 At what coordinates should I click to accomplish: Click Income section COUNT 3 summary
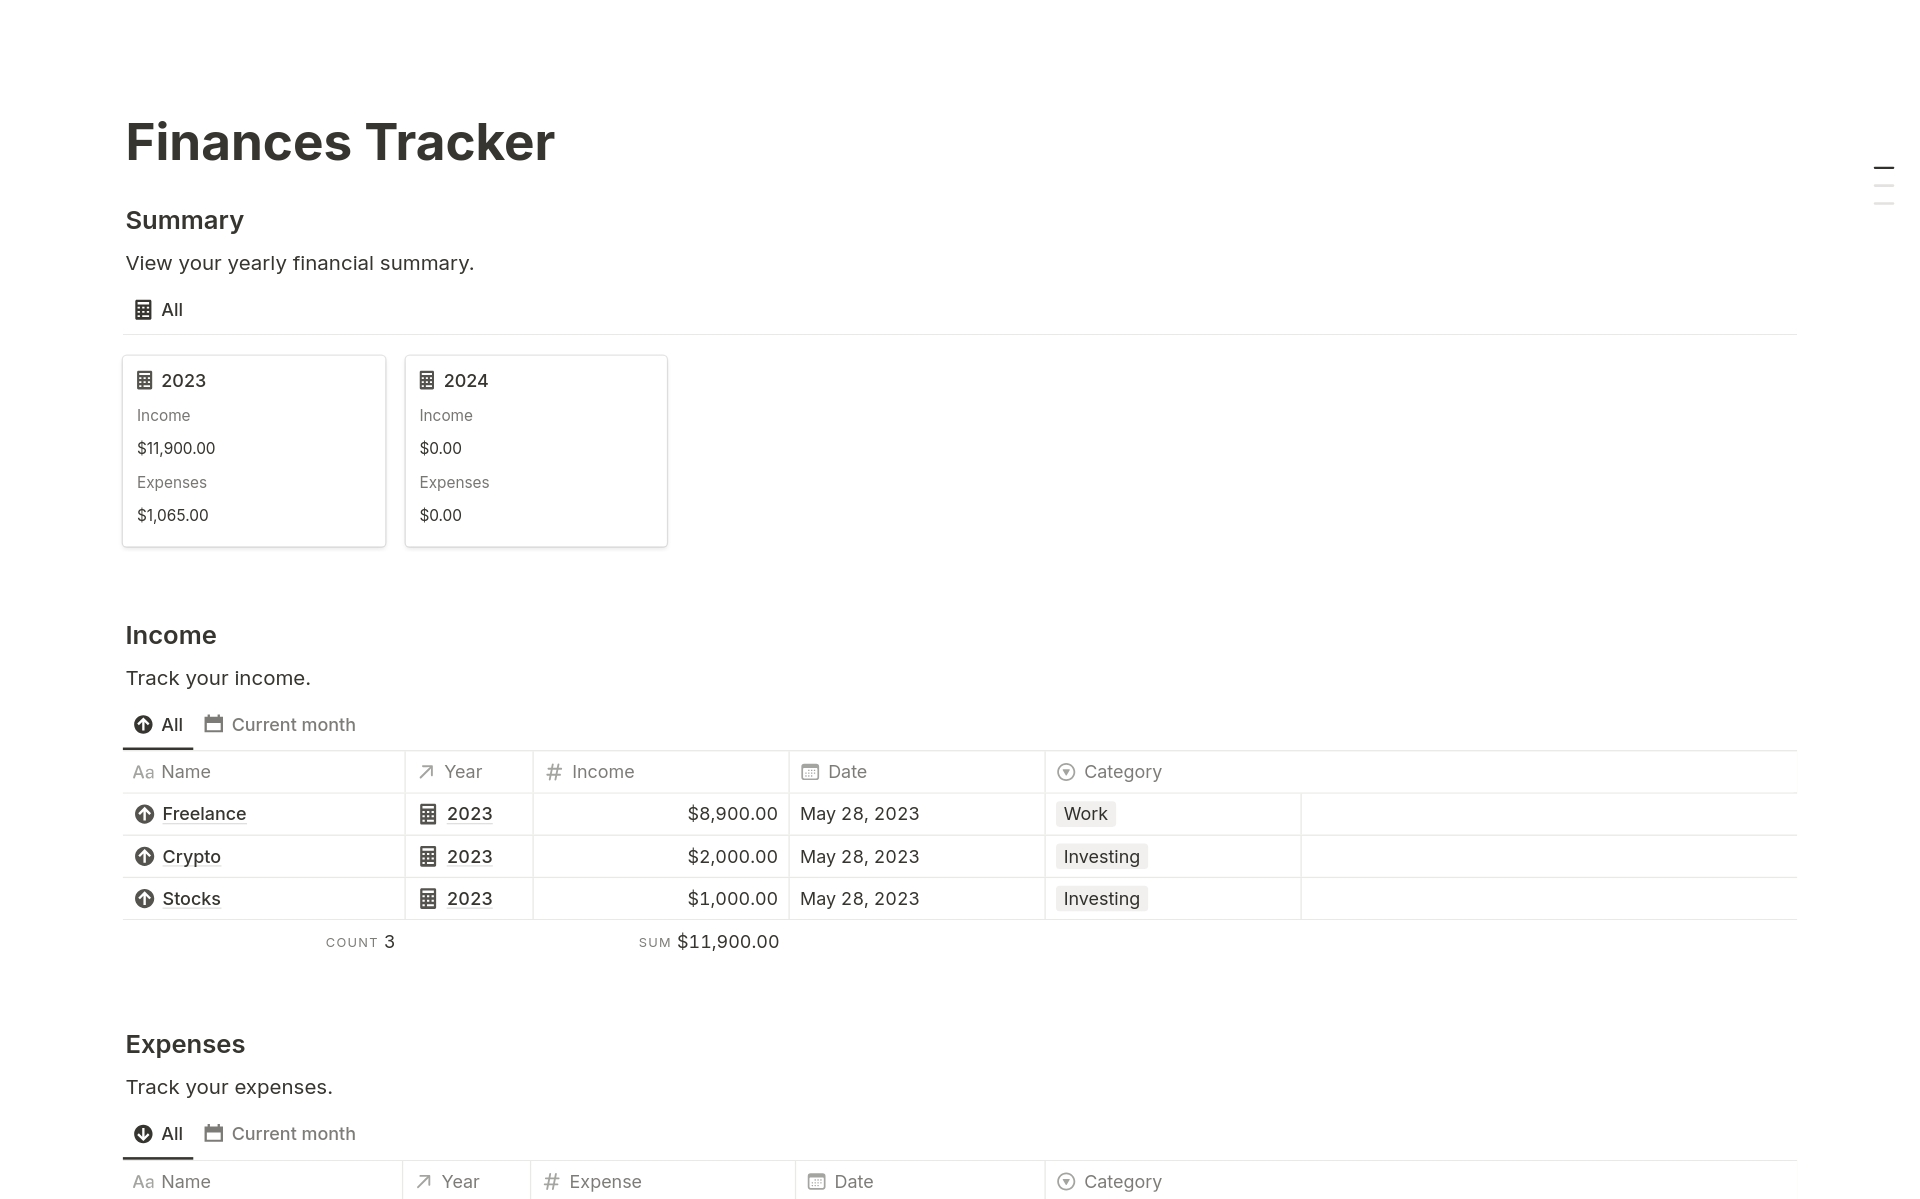(x=359, y=942)
